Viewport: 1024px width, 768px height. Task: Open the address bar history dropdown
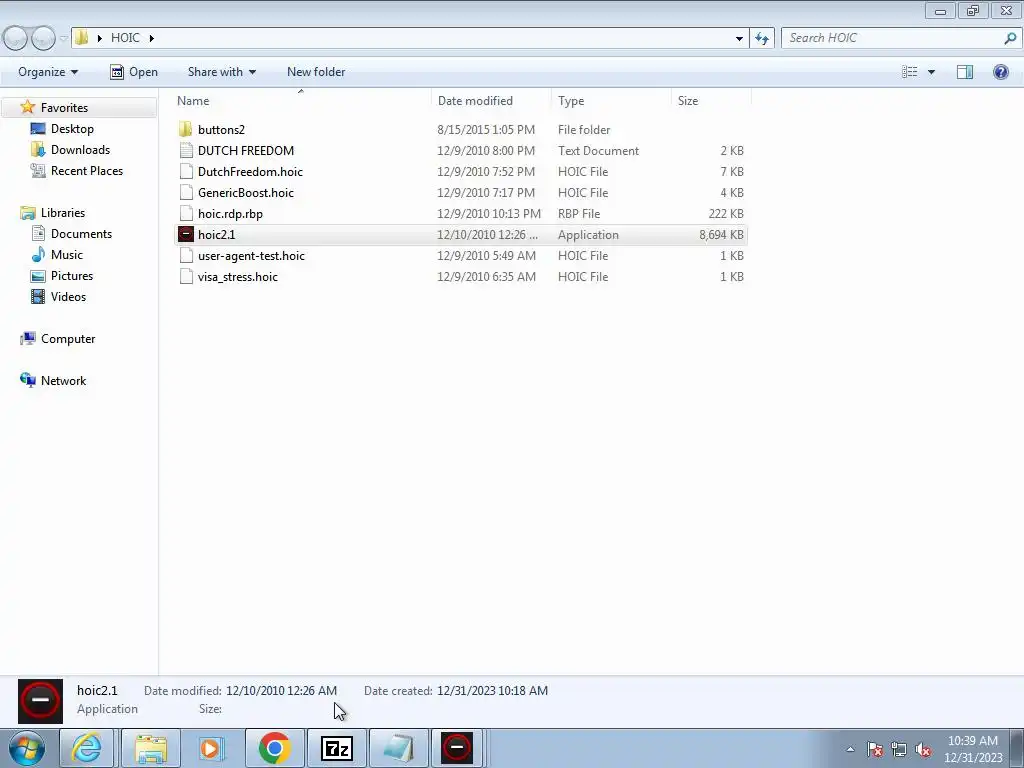(739, 38)
